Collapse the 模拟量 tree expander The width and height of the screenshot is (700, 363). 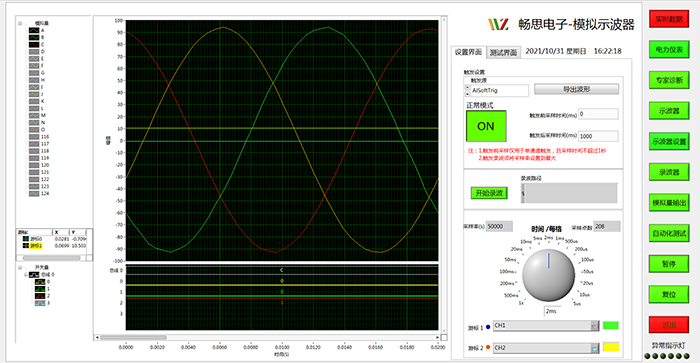point(20,23)
